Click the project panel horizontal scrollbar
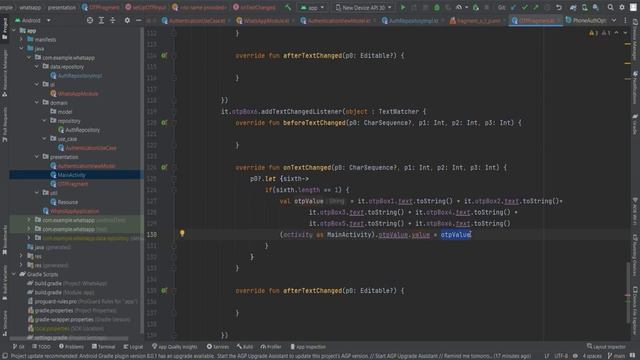The image size is (640, 360). point(69,338)
